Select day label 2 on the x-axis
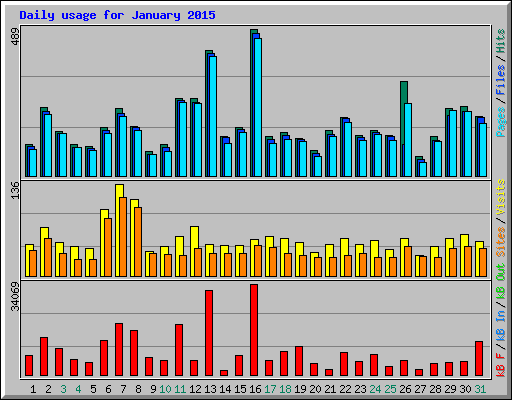The image size is (512, 400). (x=48, y=389)
